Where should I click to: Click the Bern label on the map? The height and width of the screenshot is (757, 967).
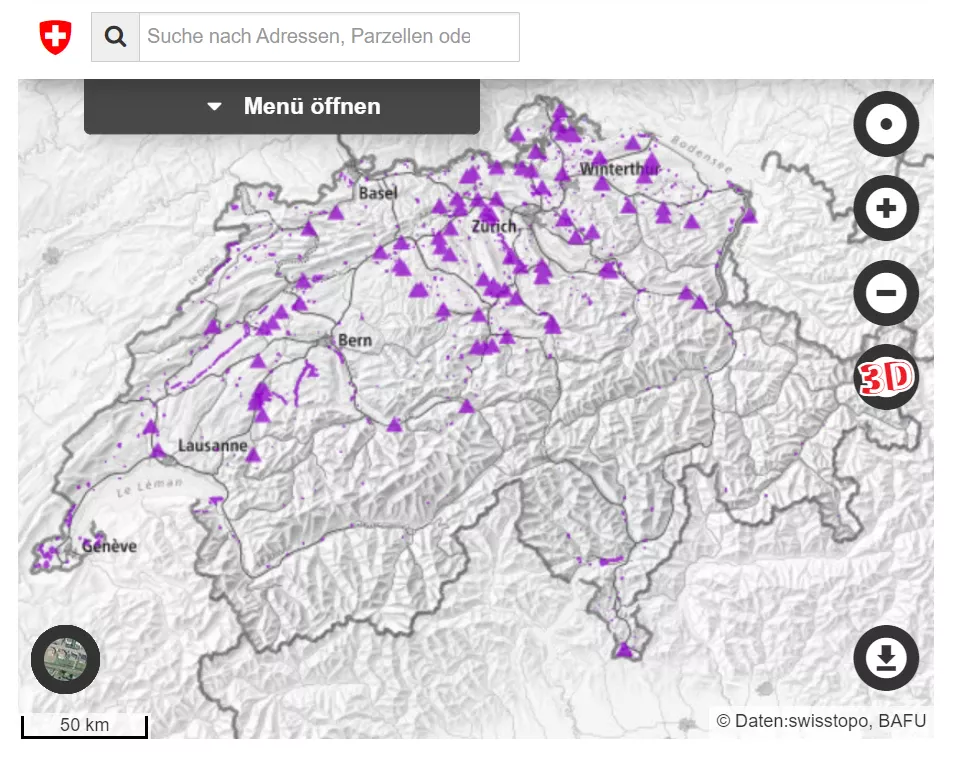coord(355,340)
